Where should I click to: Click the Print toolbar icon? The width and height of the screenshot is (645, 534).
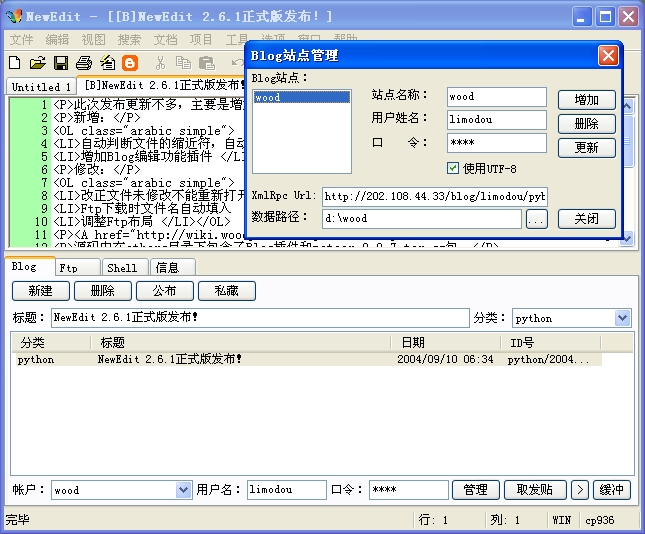[83, 63]
